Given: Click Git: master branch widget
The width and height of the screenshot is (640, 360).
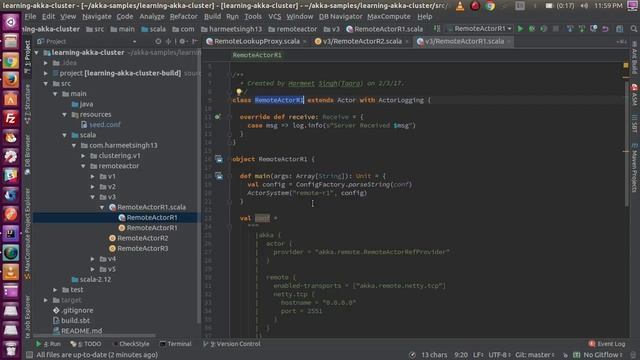Looking at the screenshot, I should (x=535, y=355).
